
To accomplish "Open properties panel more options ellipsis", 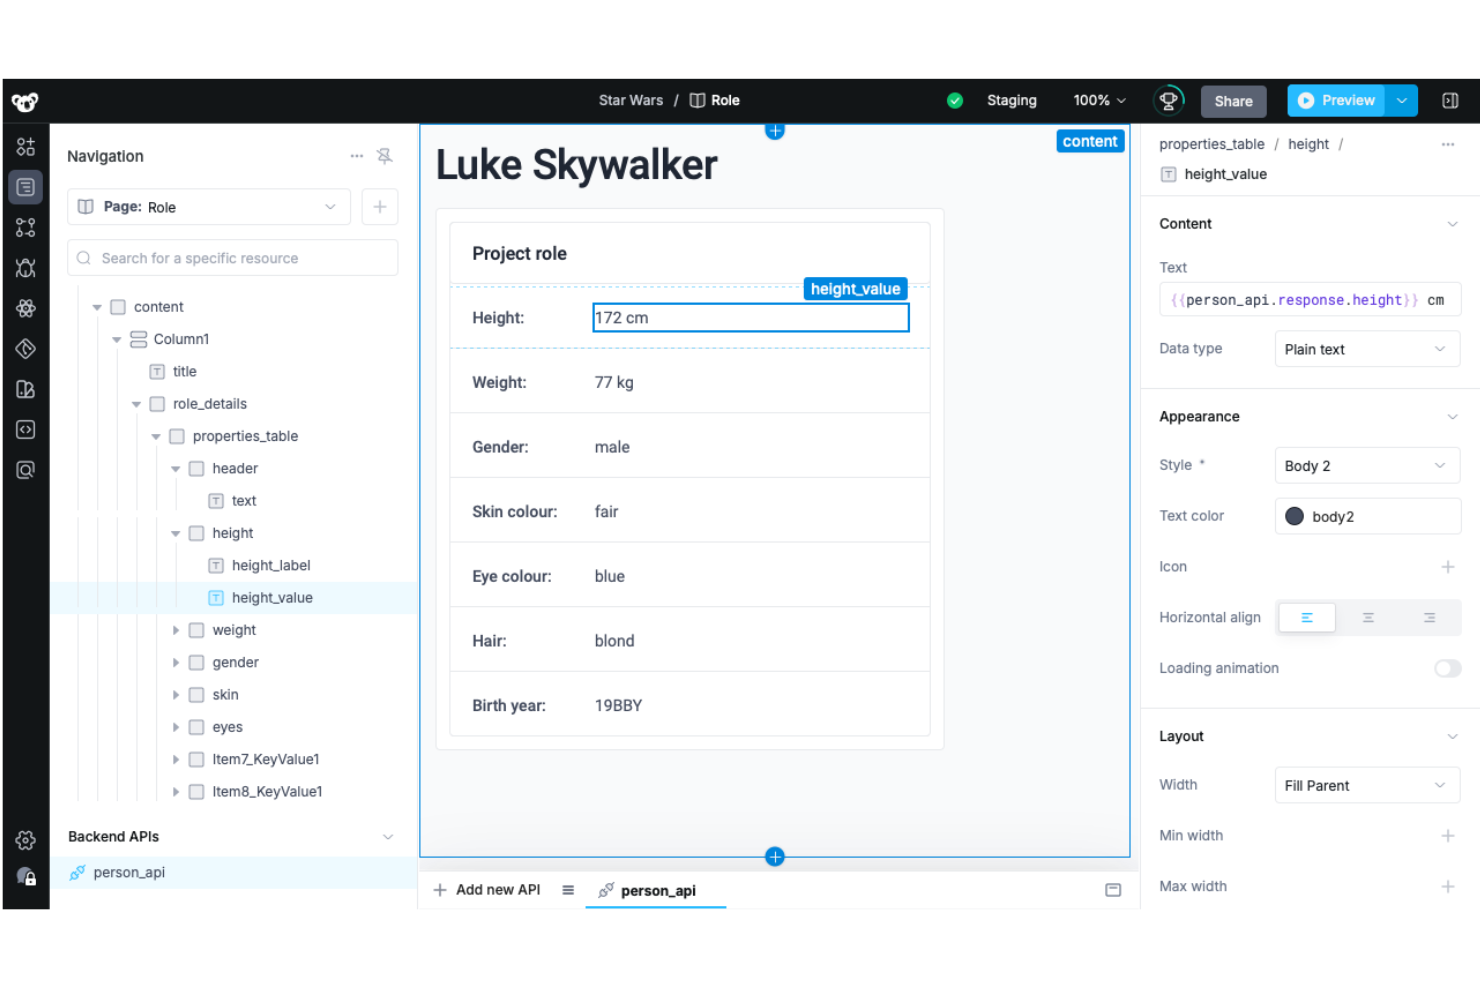I will click(1447, 145).
